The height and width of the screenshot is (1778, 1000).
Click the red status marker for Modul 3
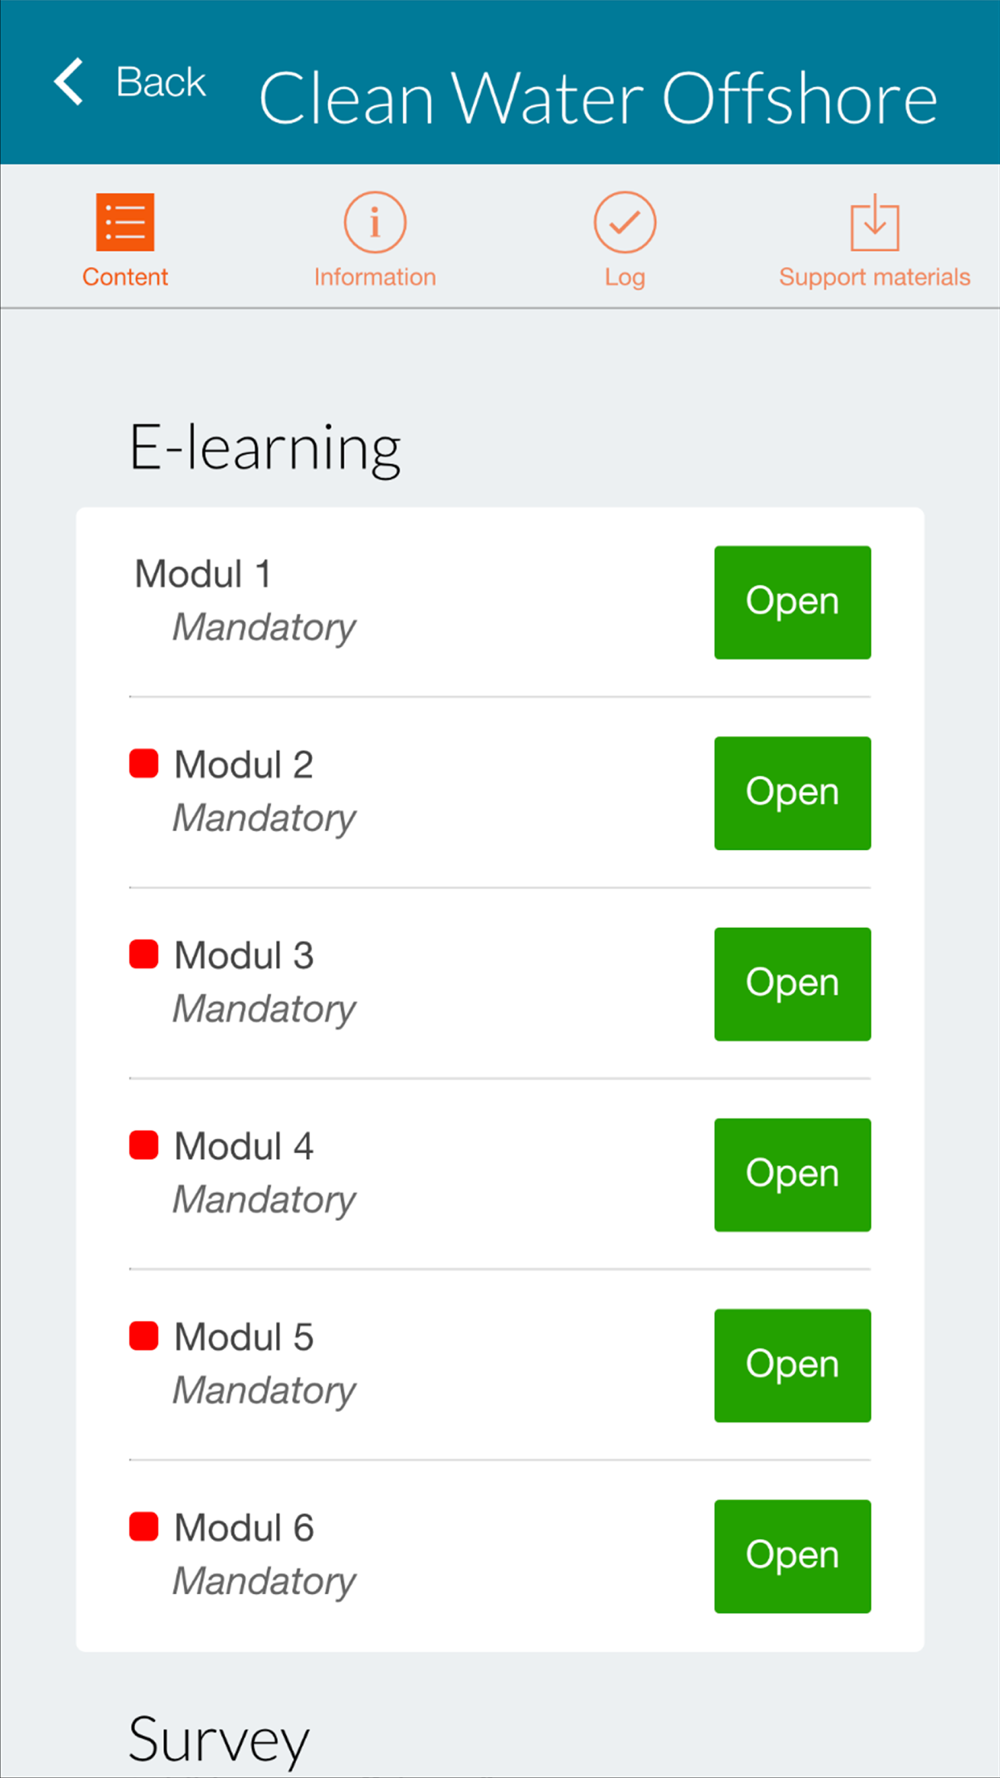[x=144, y=955]
